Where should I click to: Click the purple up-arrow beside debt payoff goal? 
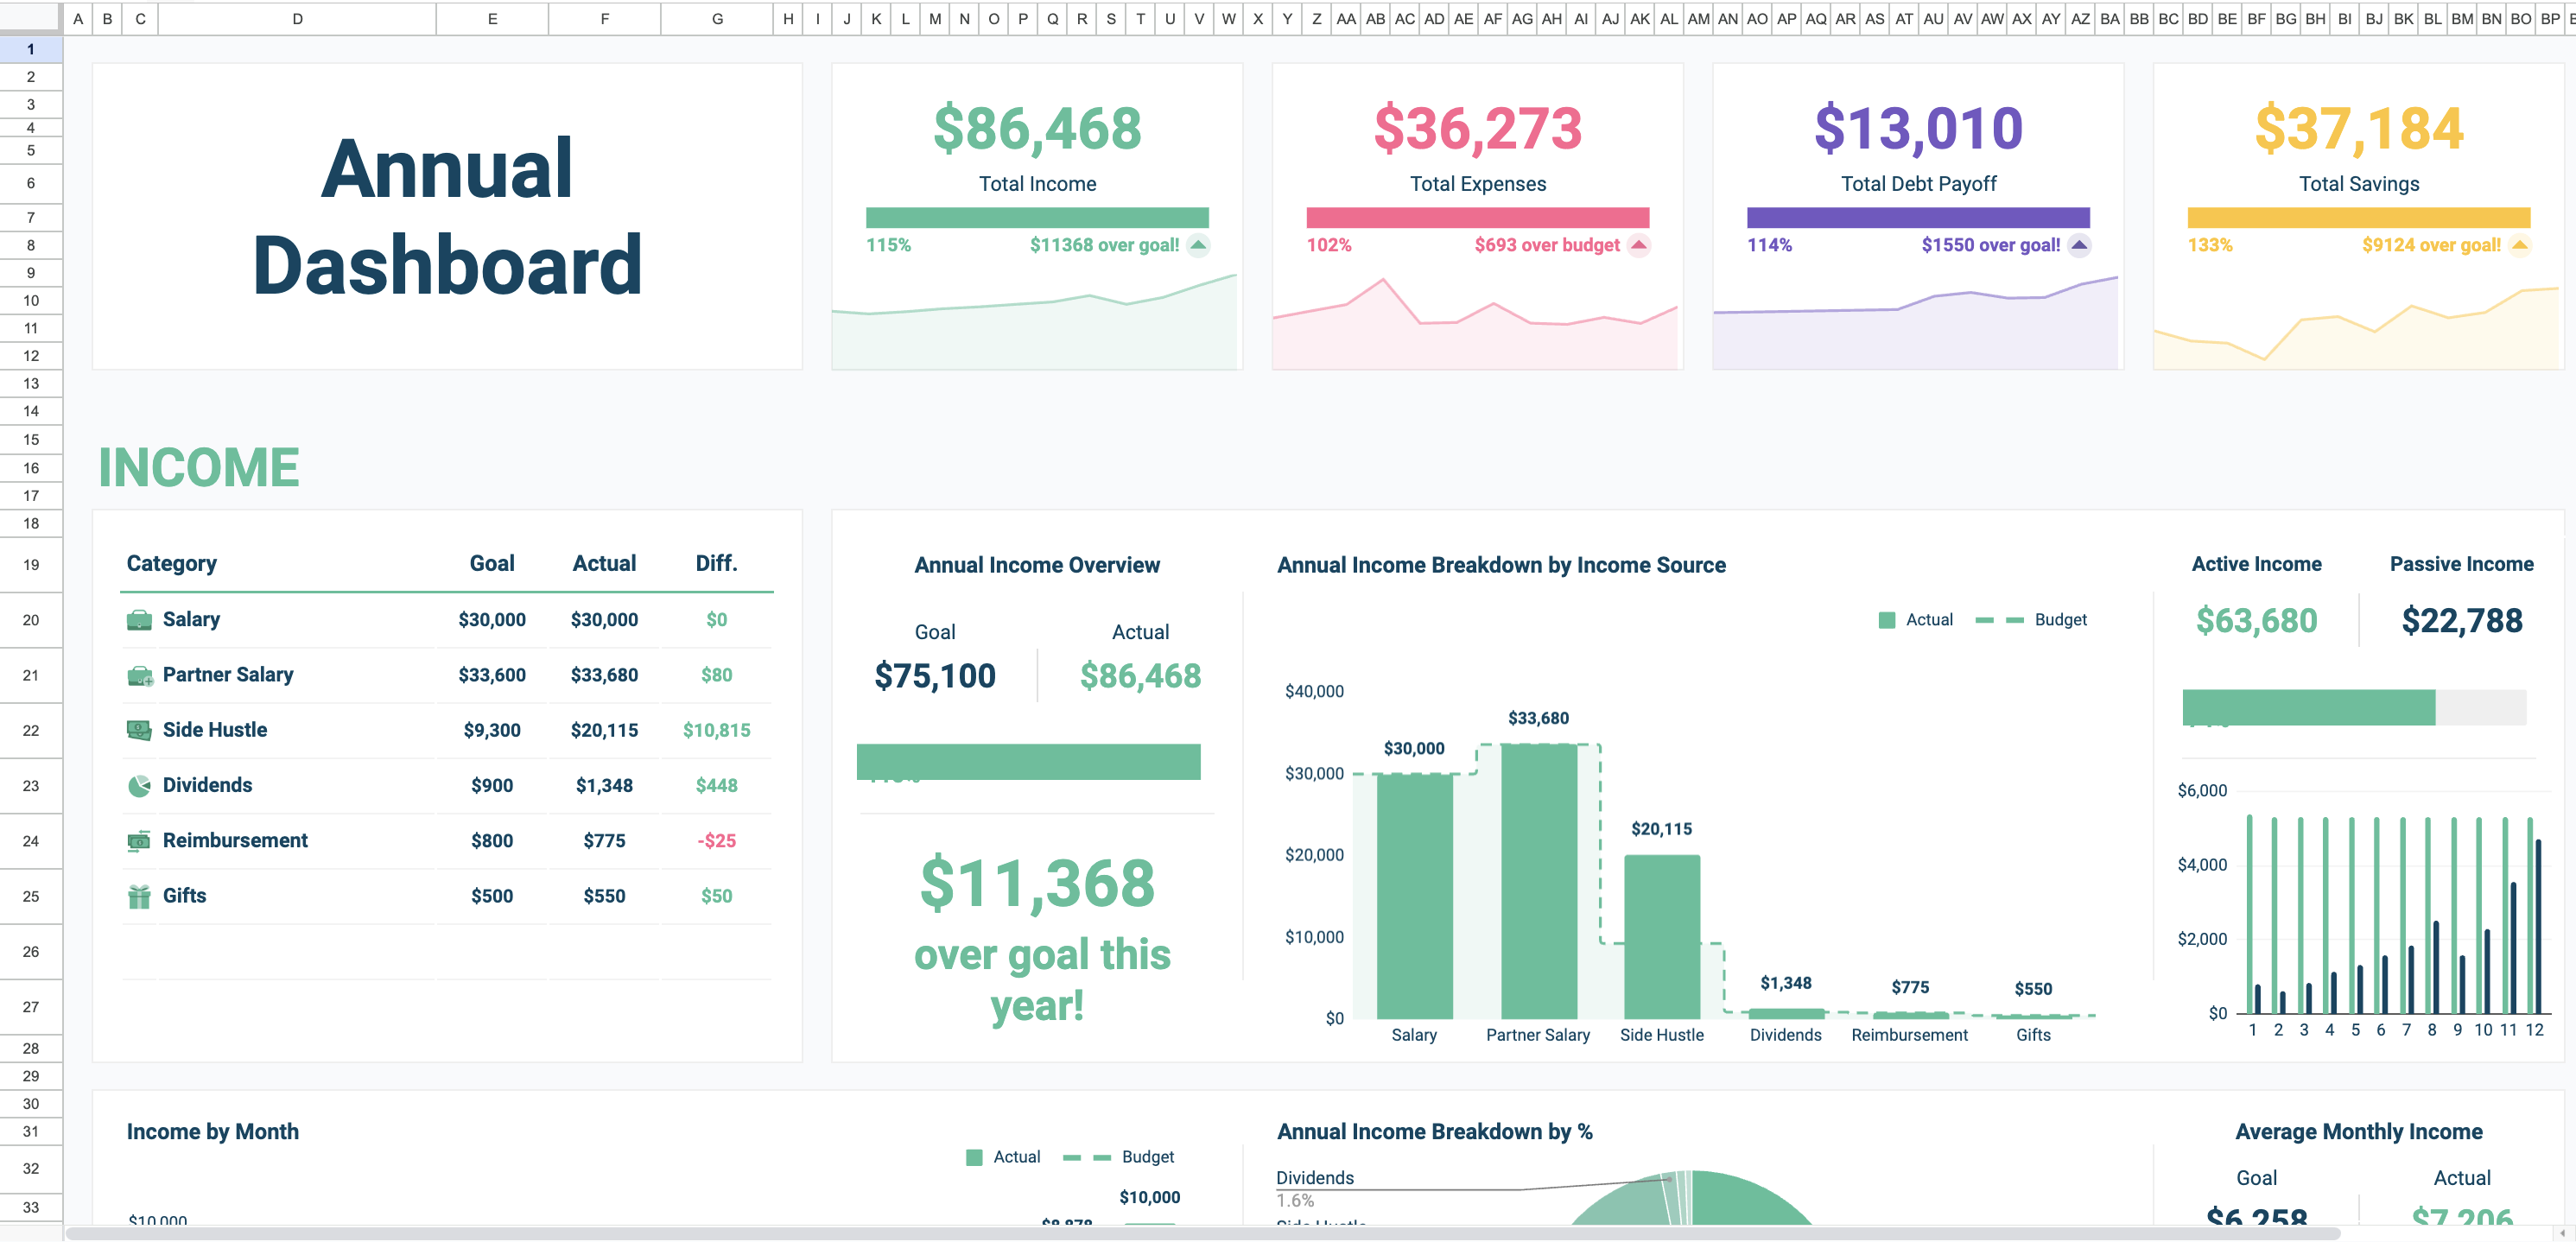click(x=2079, y=245)
